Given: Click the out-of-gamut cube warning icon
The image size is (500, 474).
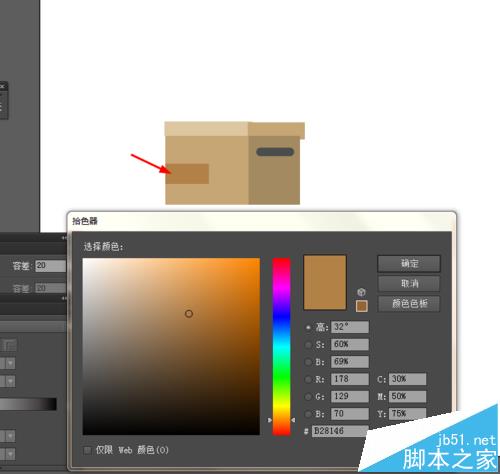Looking at the screenshot, I should pyautogui.click(x=361, y=292).
